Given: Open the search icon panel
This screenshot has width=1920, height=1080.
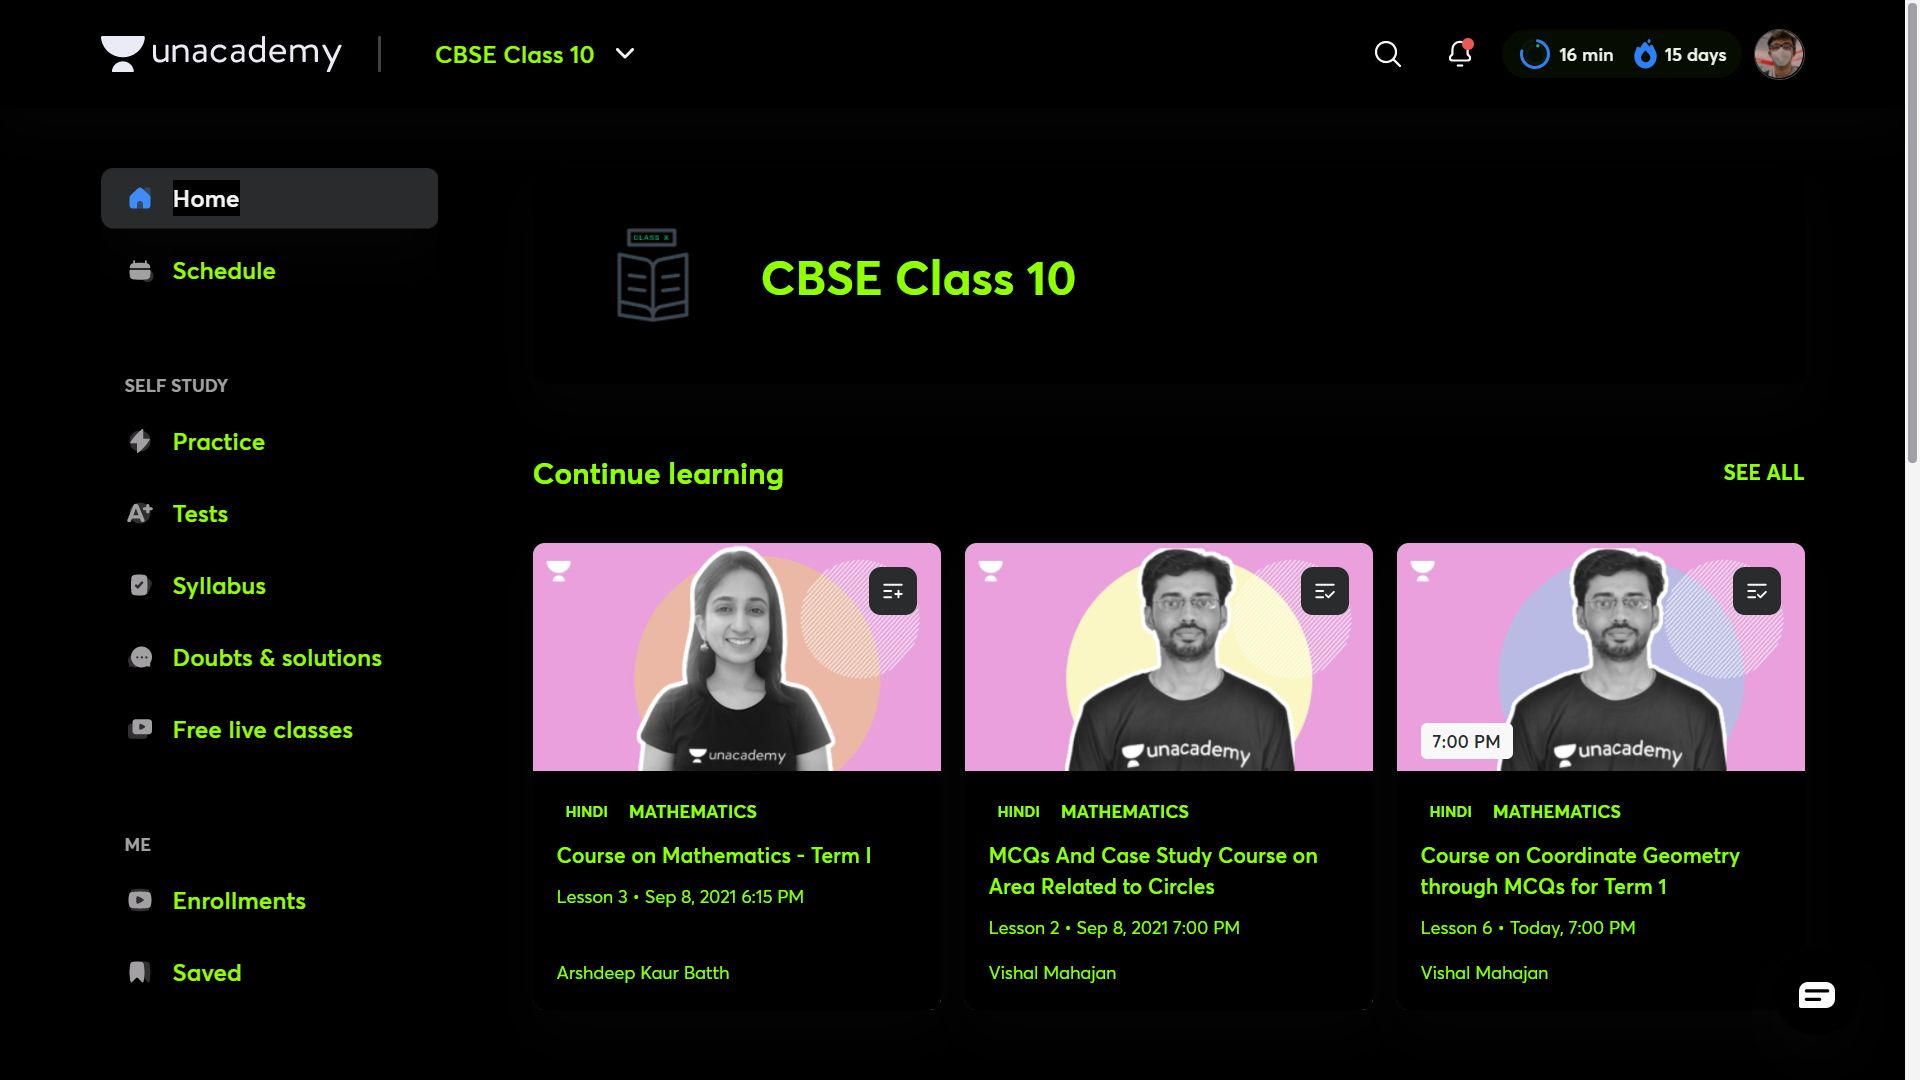Looking at the screenshot, I should (1387, 54).
